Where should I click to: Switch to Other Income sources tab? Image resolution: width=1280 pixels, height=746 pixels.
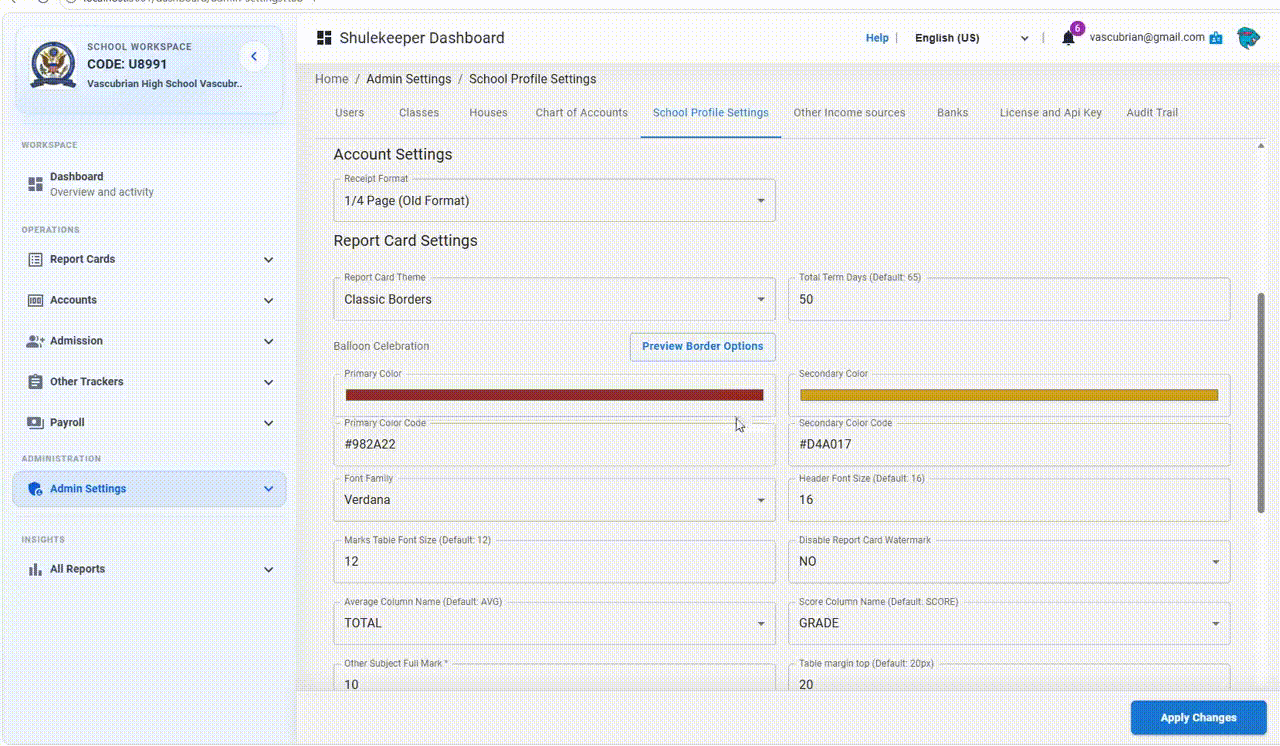click(x=849, y=113)
